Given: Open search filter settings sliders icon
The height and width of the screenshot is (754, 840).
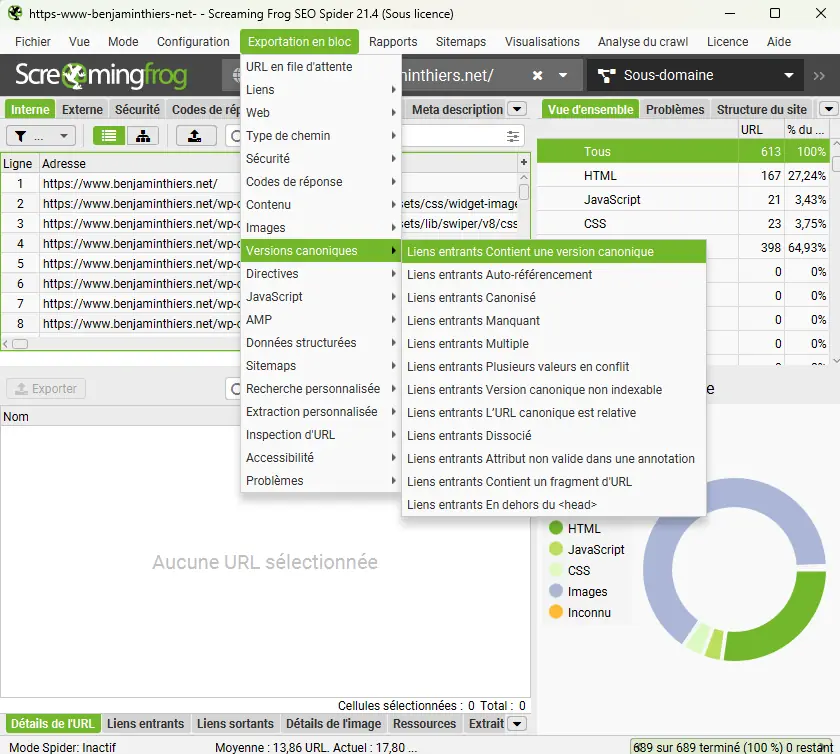Looking at the screenshot, I should coord(513,136).
